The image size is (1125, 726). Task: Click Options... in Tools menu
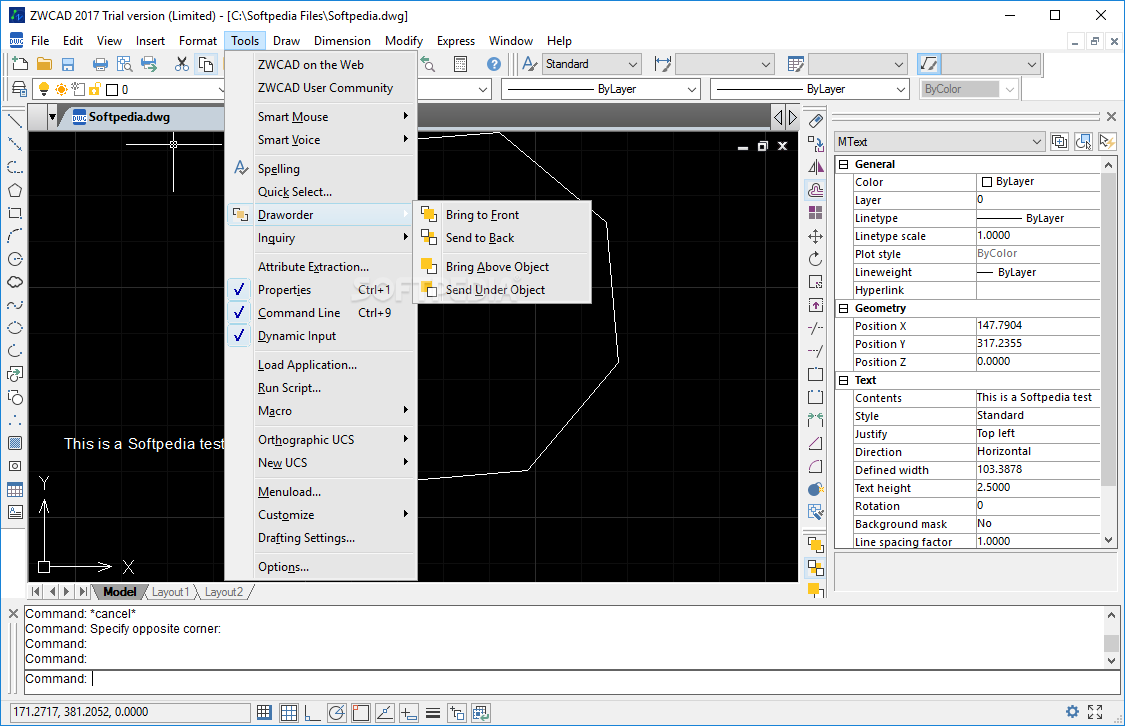pyautogui.click(x=321, y=567)
